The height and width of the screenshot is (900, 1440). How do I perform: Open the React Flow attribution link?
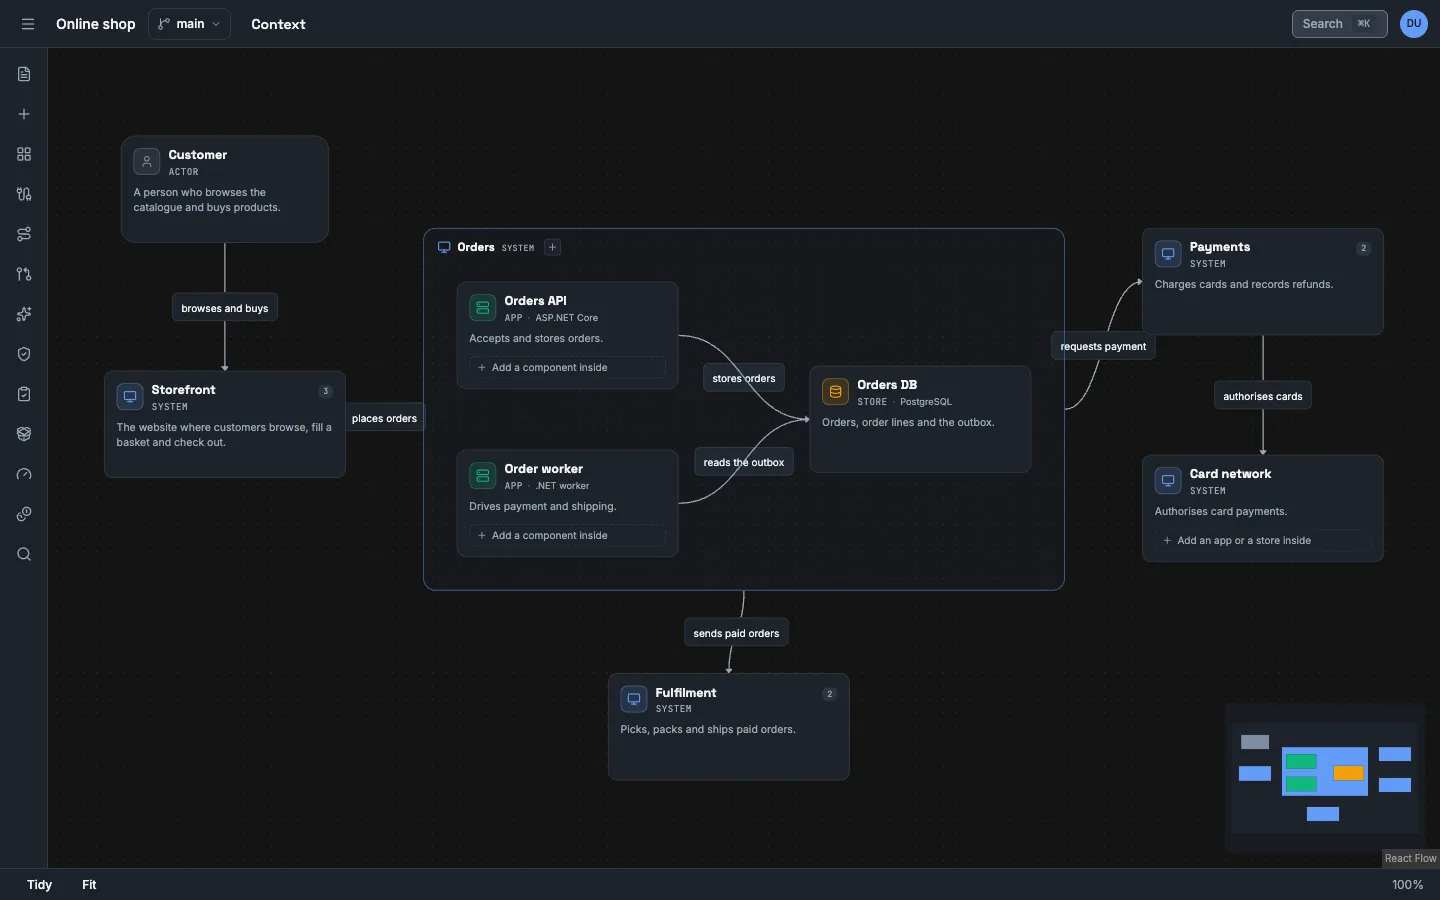point(1410,859)
